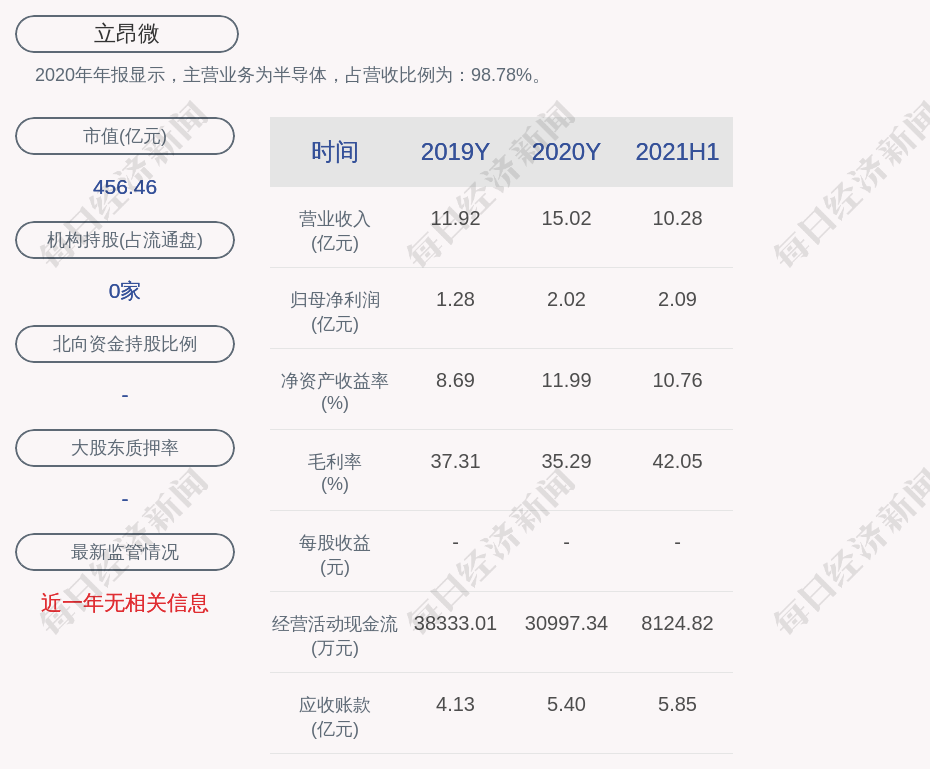Click the 最新监管情况 pill
Screen dimensions: 930x769
125,552
